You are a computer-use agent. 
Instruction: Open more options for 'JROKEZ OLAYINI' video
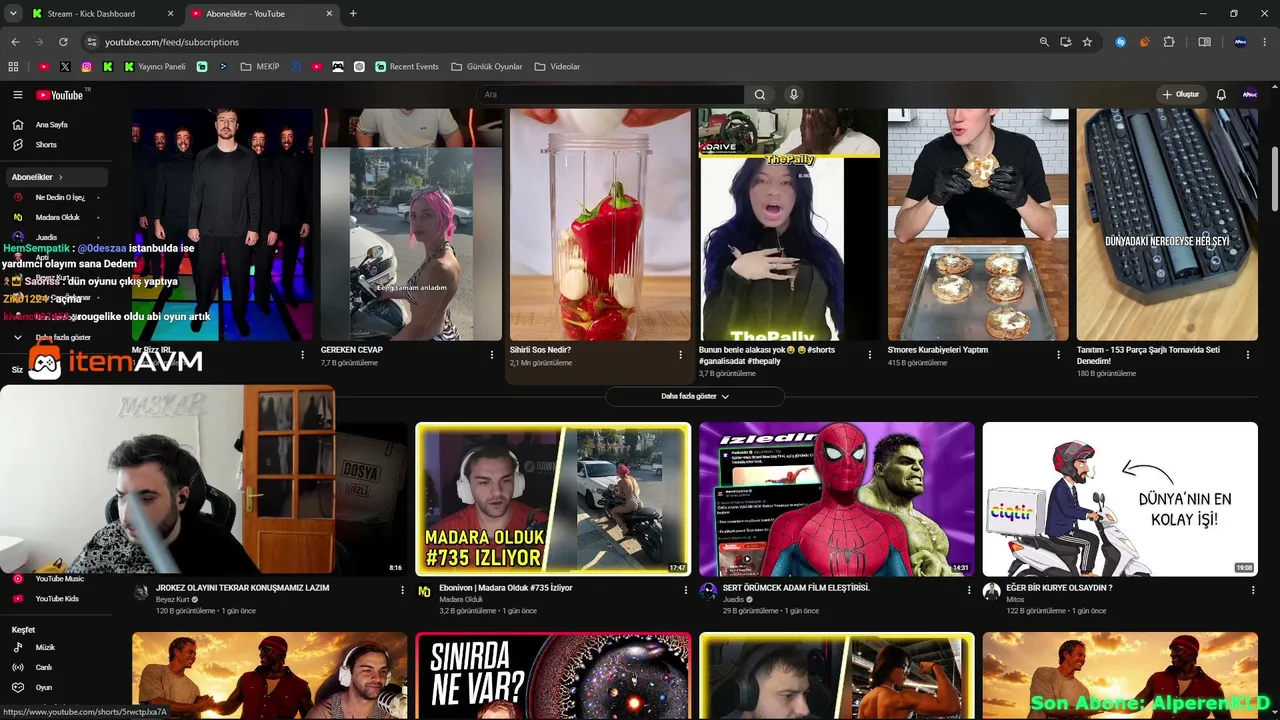[402, 590]
